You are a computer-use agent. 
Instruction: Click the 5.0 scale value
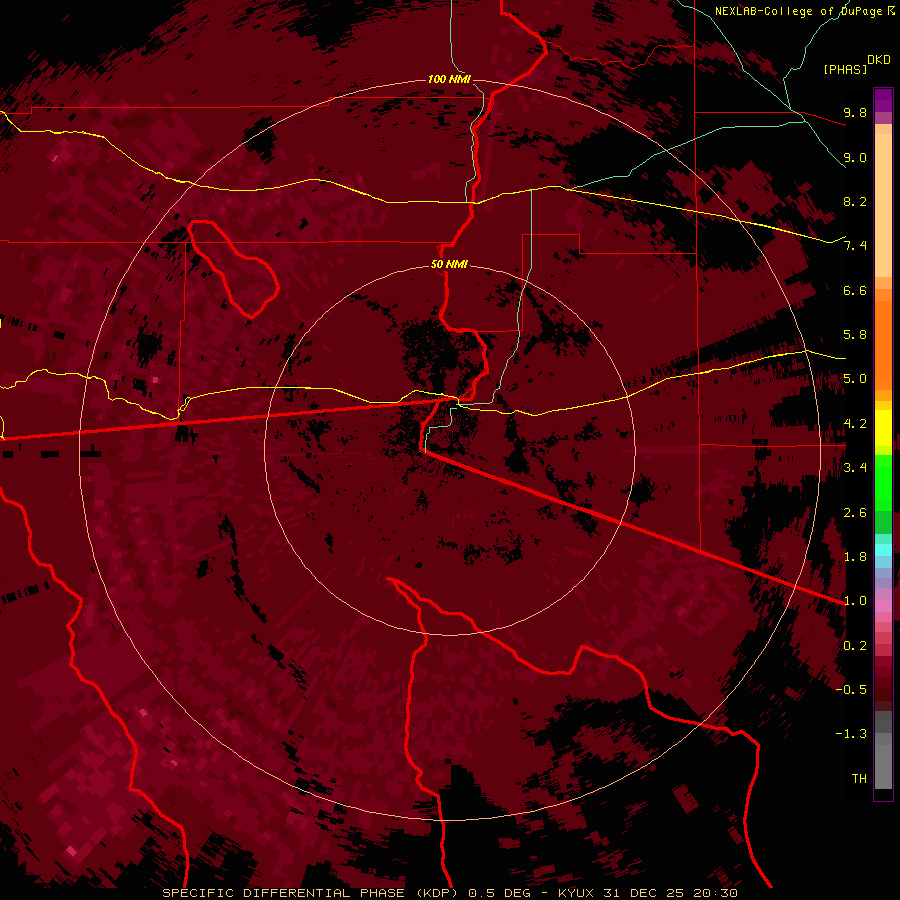click(x=855, y=379)
